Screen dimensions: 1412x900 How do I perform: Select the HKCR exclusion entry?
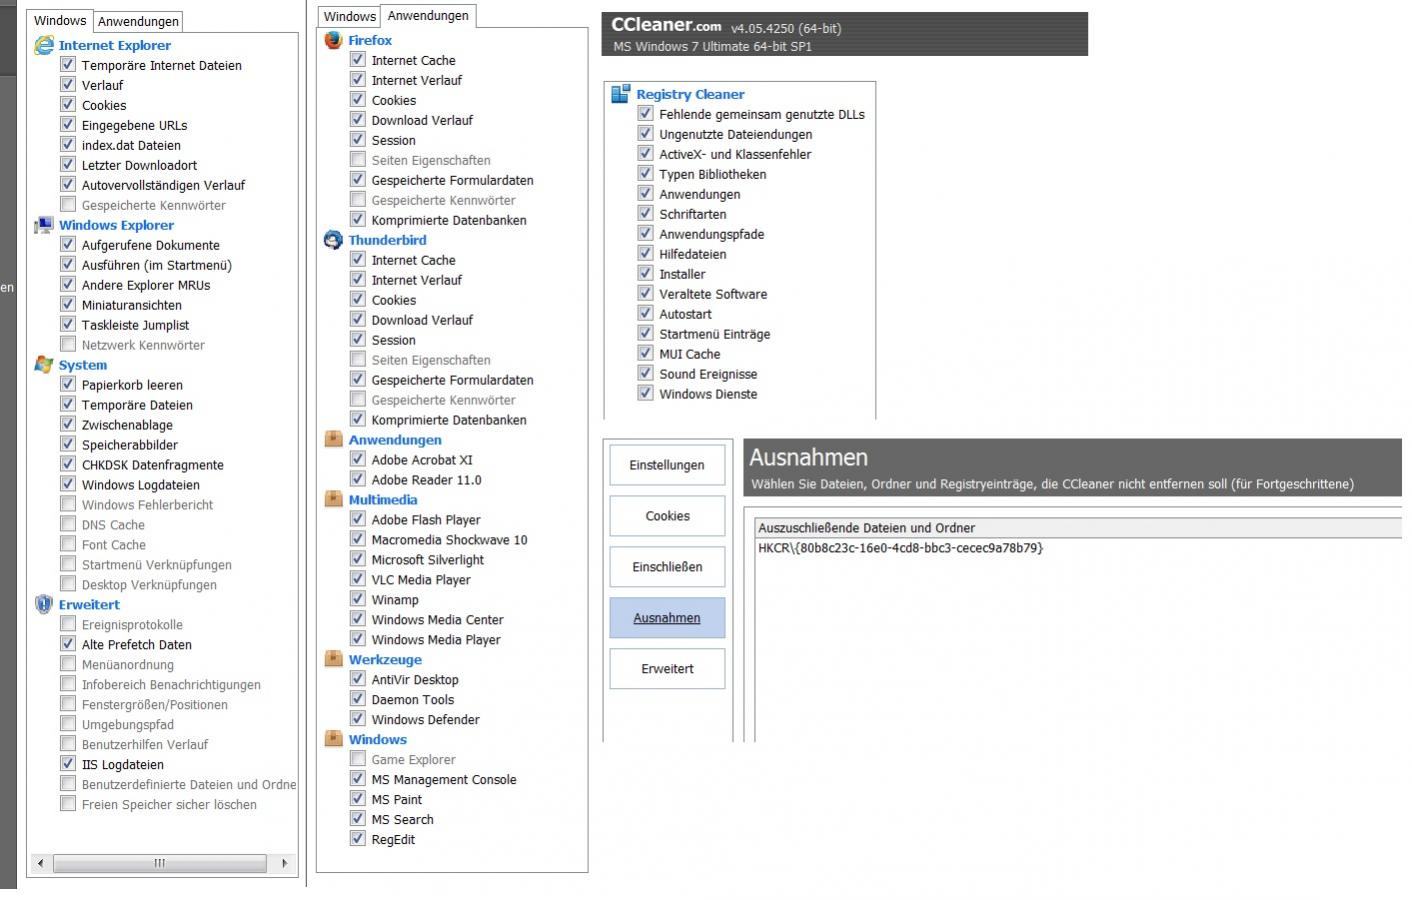click(x=900, y=548)
